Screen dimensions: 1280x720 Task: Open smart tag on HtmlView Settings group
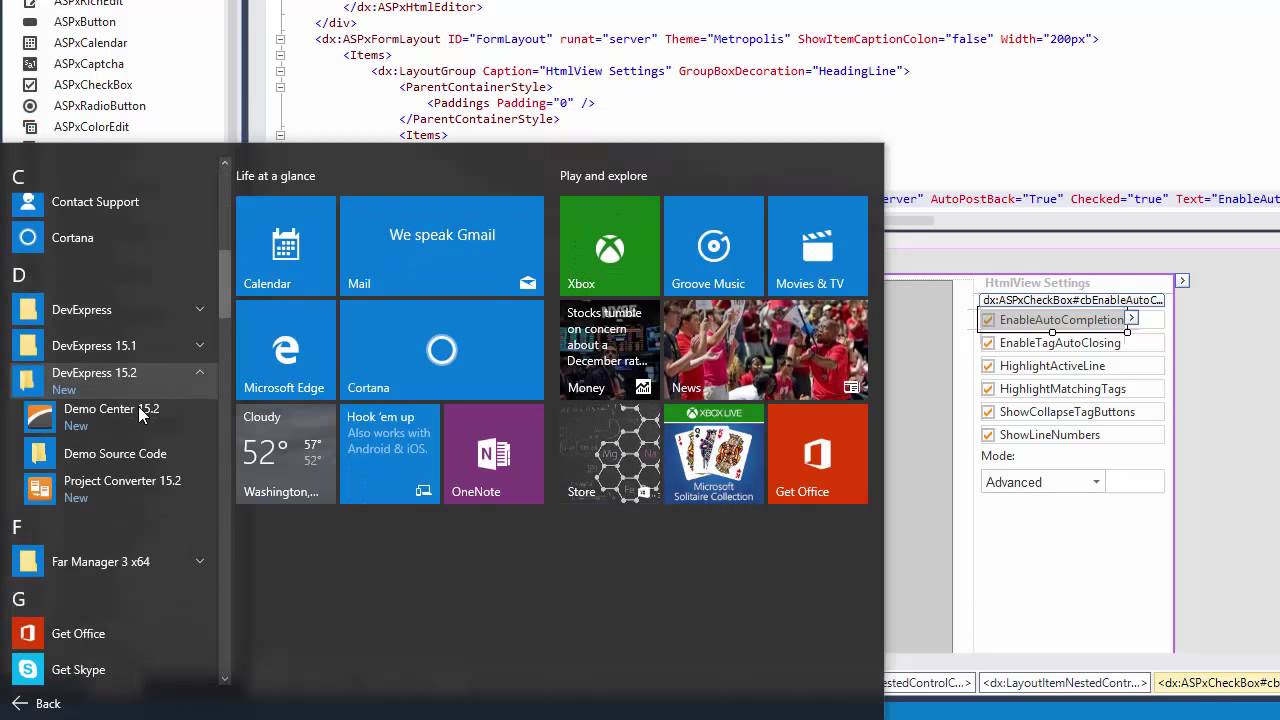point(1182,281)
